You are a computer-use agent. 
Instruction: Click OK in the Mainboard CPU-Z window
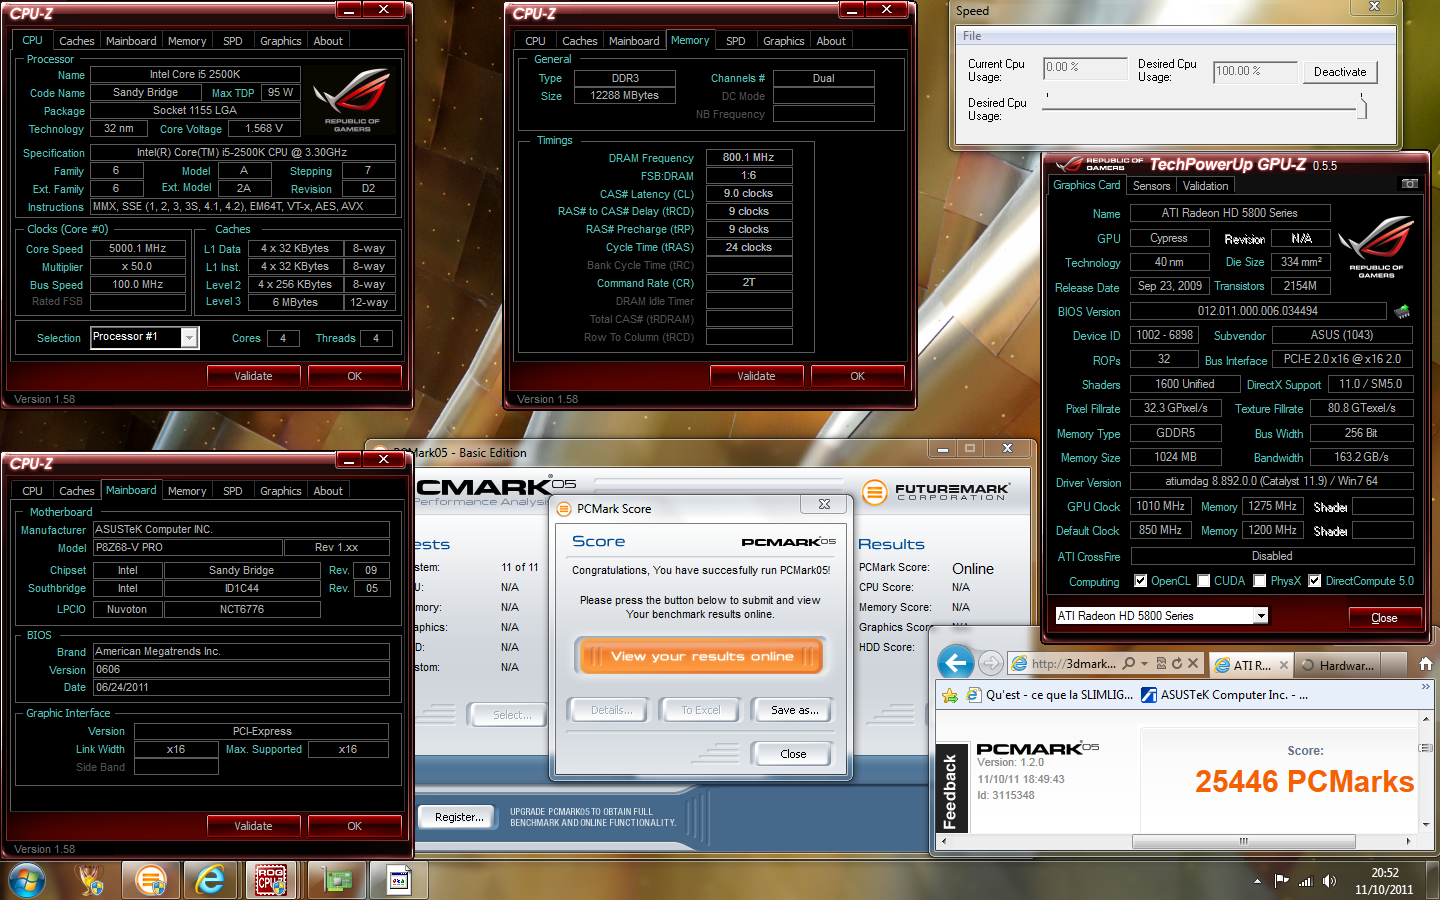click(355, 826)
